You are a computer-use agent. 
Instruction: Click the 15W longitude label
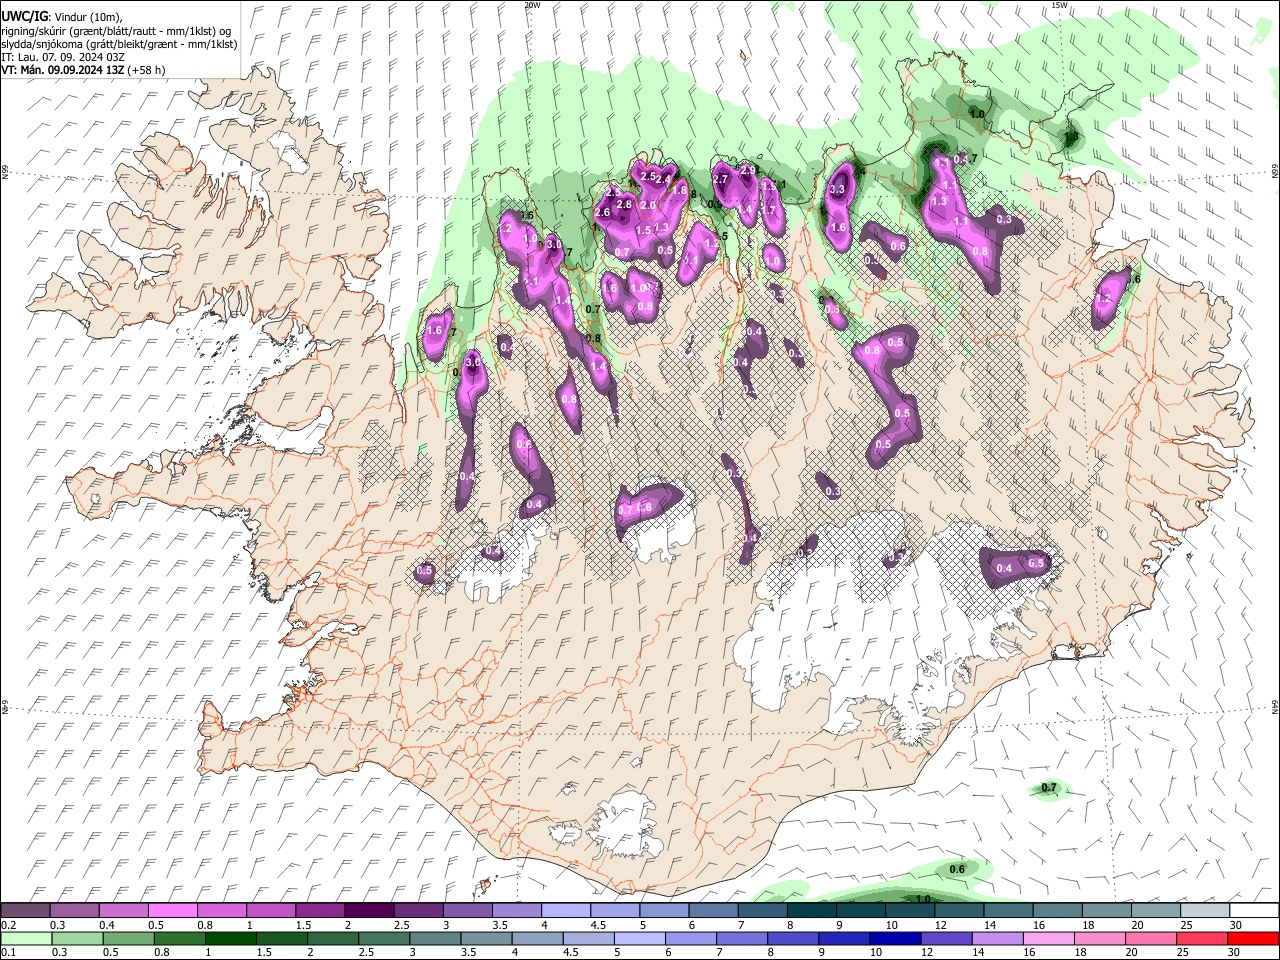point(1059,5)
